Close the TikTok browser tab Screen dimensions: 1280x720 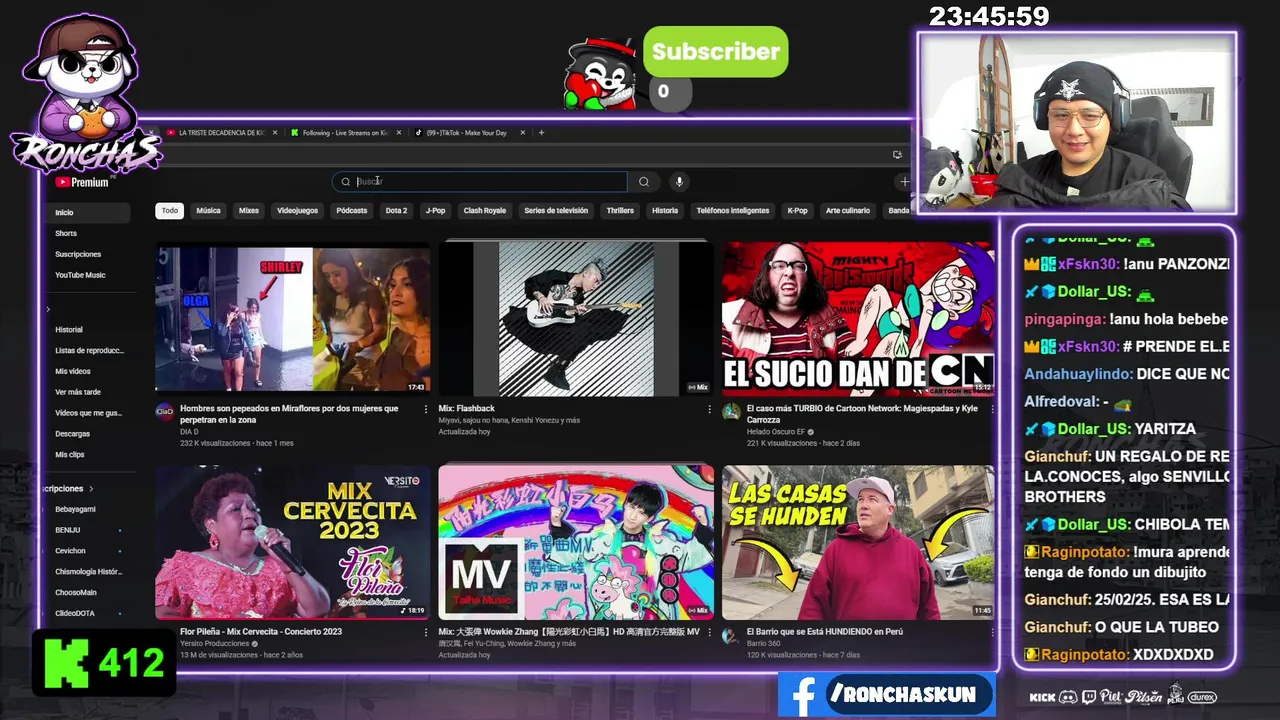coord(522,132)
